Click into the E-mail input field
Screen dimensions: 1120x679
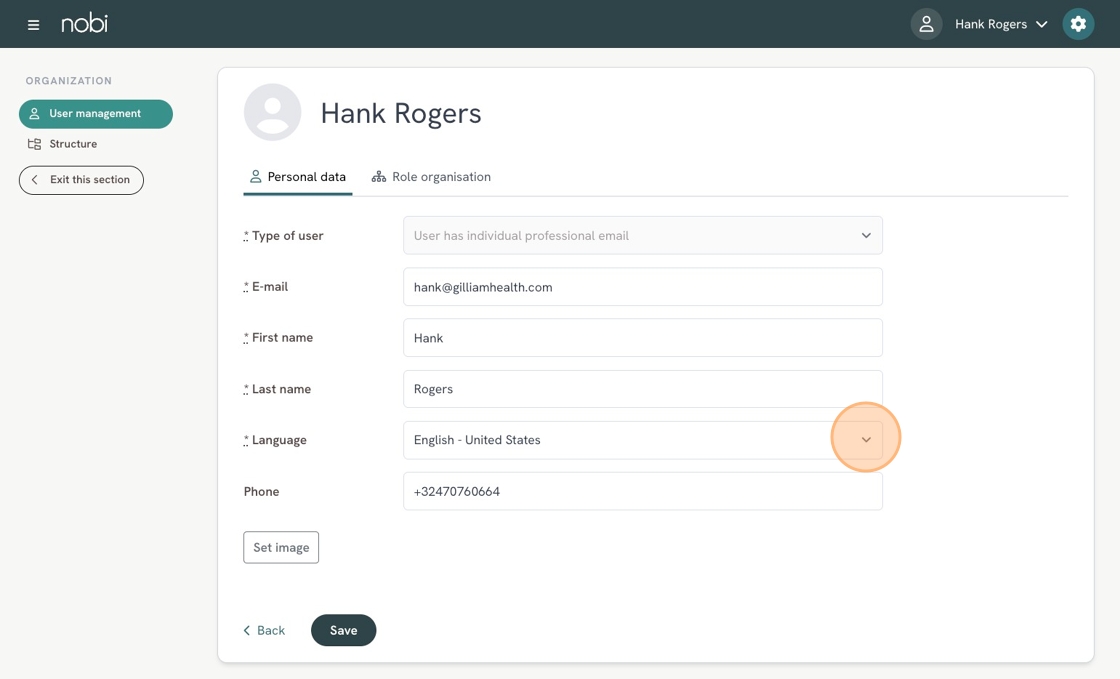tap(642, 287)
